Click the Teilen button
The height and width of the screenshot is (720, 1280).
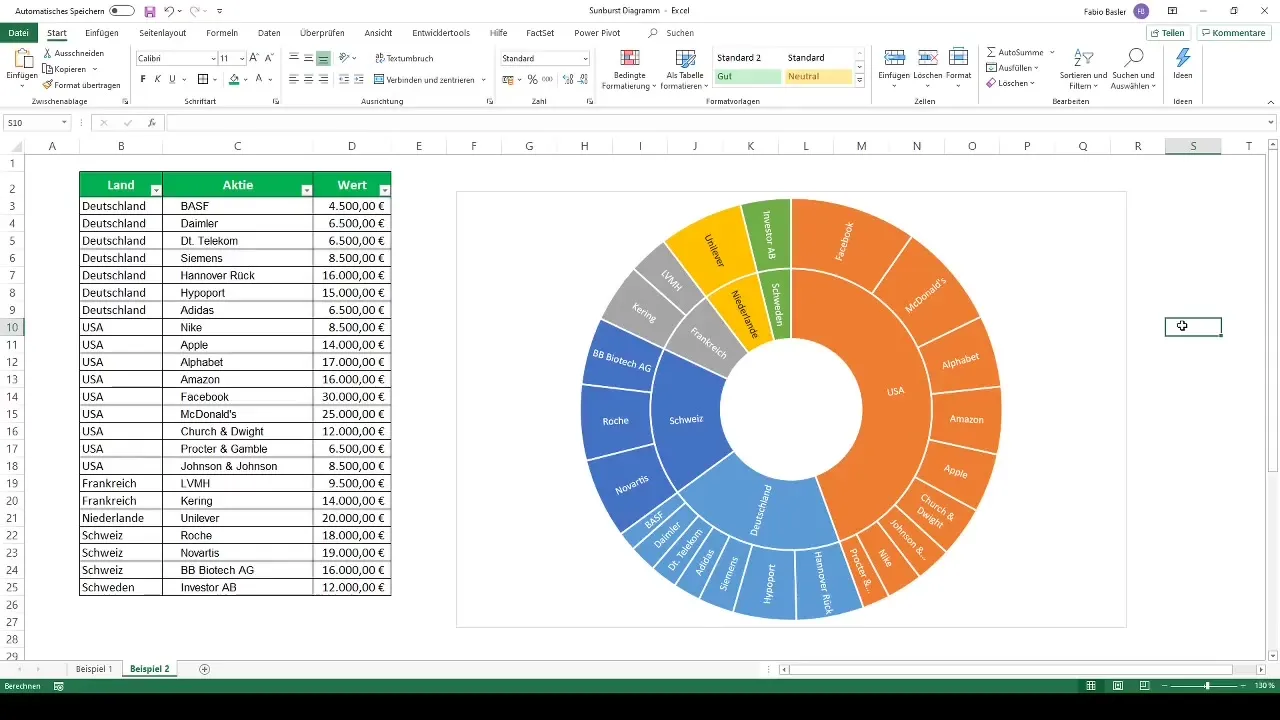[1168, 33]
